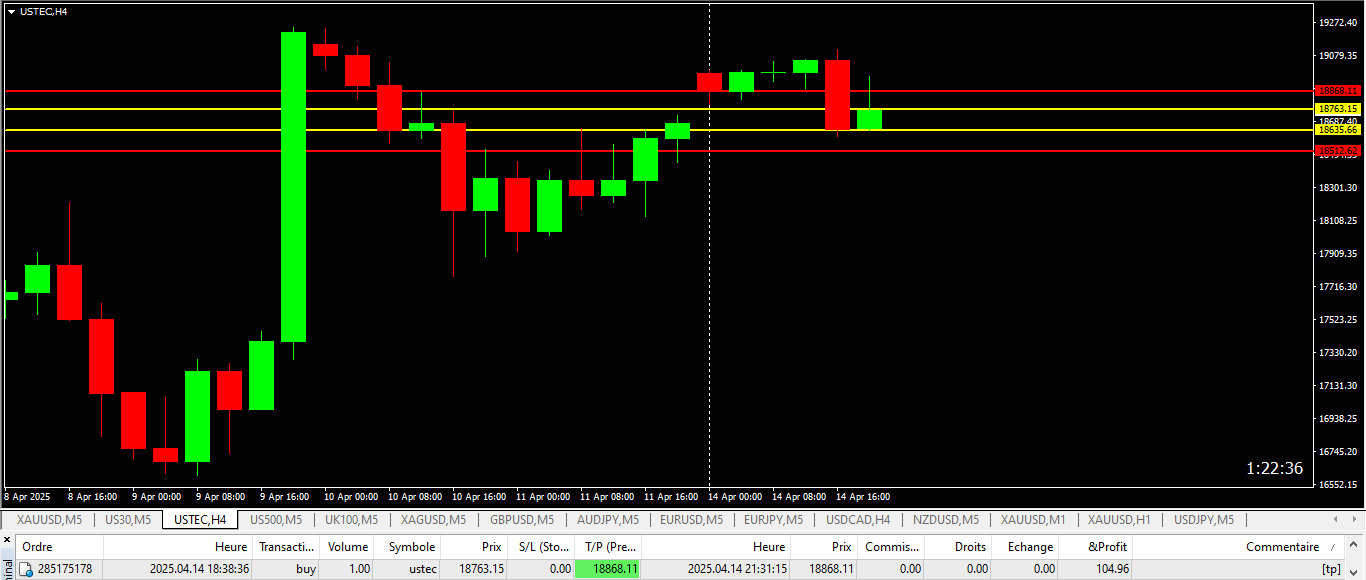Switch to the EURUSD,M5 chart tab
The height and width of the screenshot is (580, 1366).
[x=691, y=520]
